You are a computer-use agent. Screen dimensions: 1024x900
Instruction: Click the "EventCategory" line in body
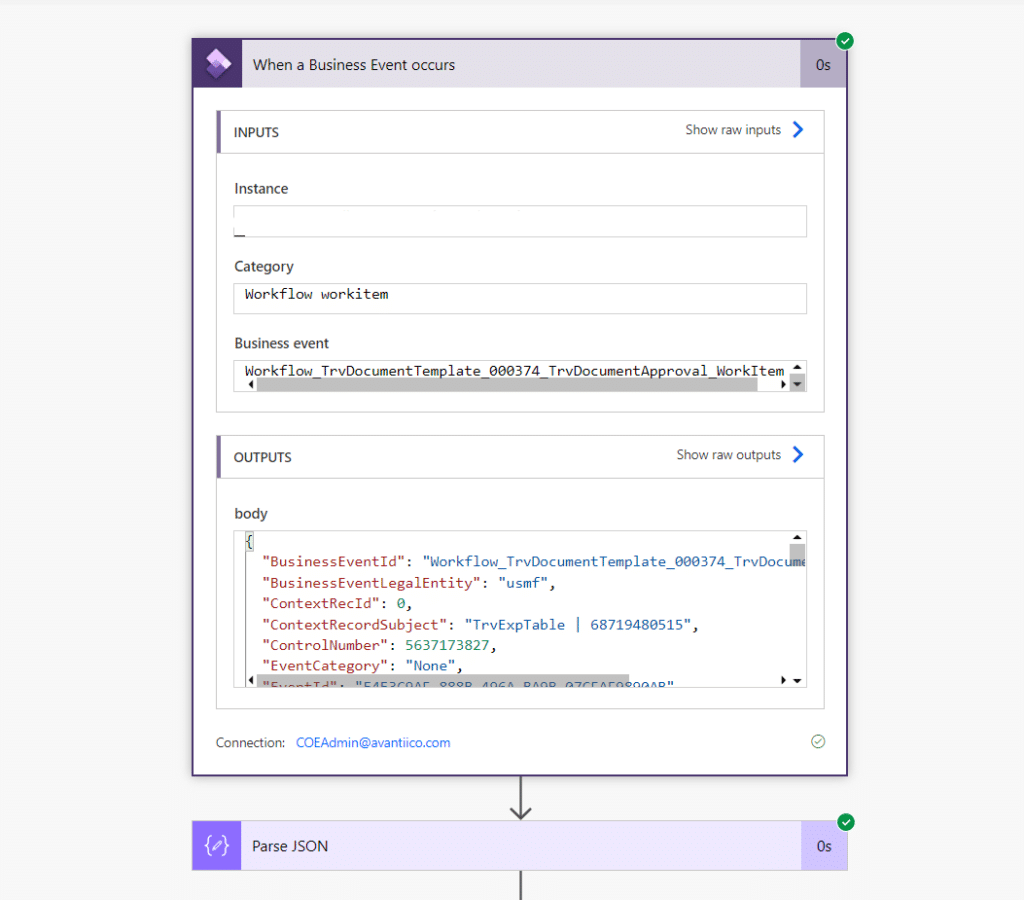tap(362, 666)
